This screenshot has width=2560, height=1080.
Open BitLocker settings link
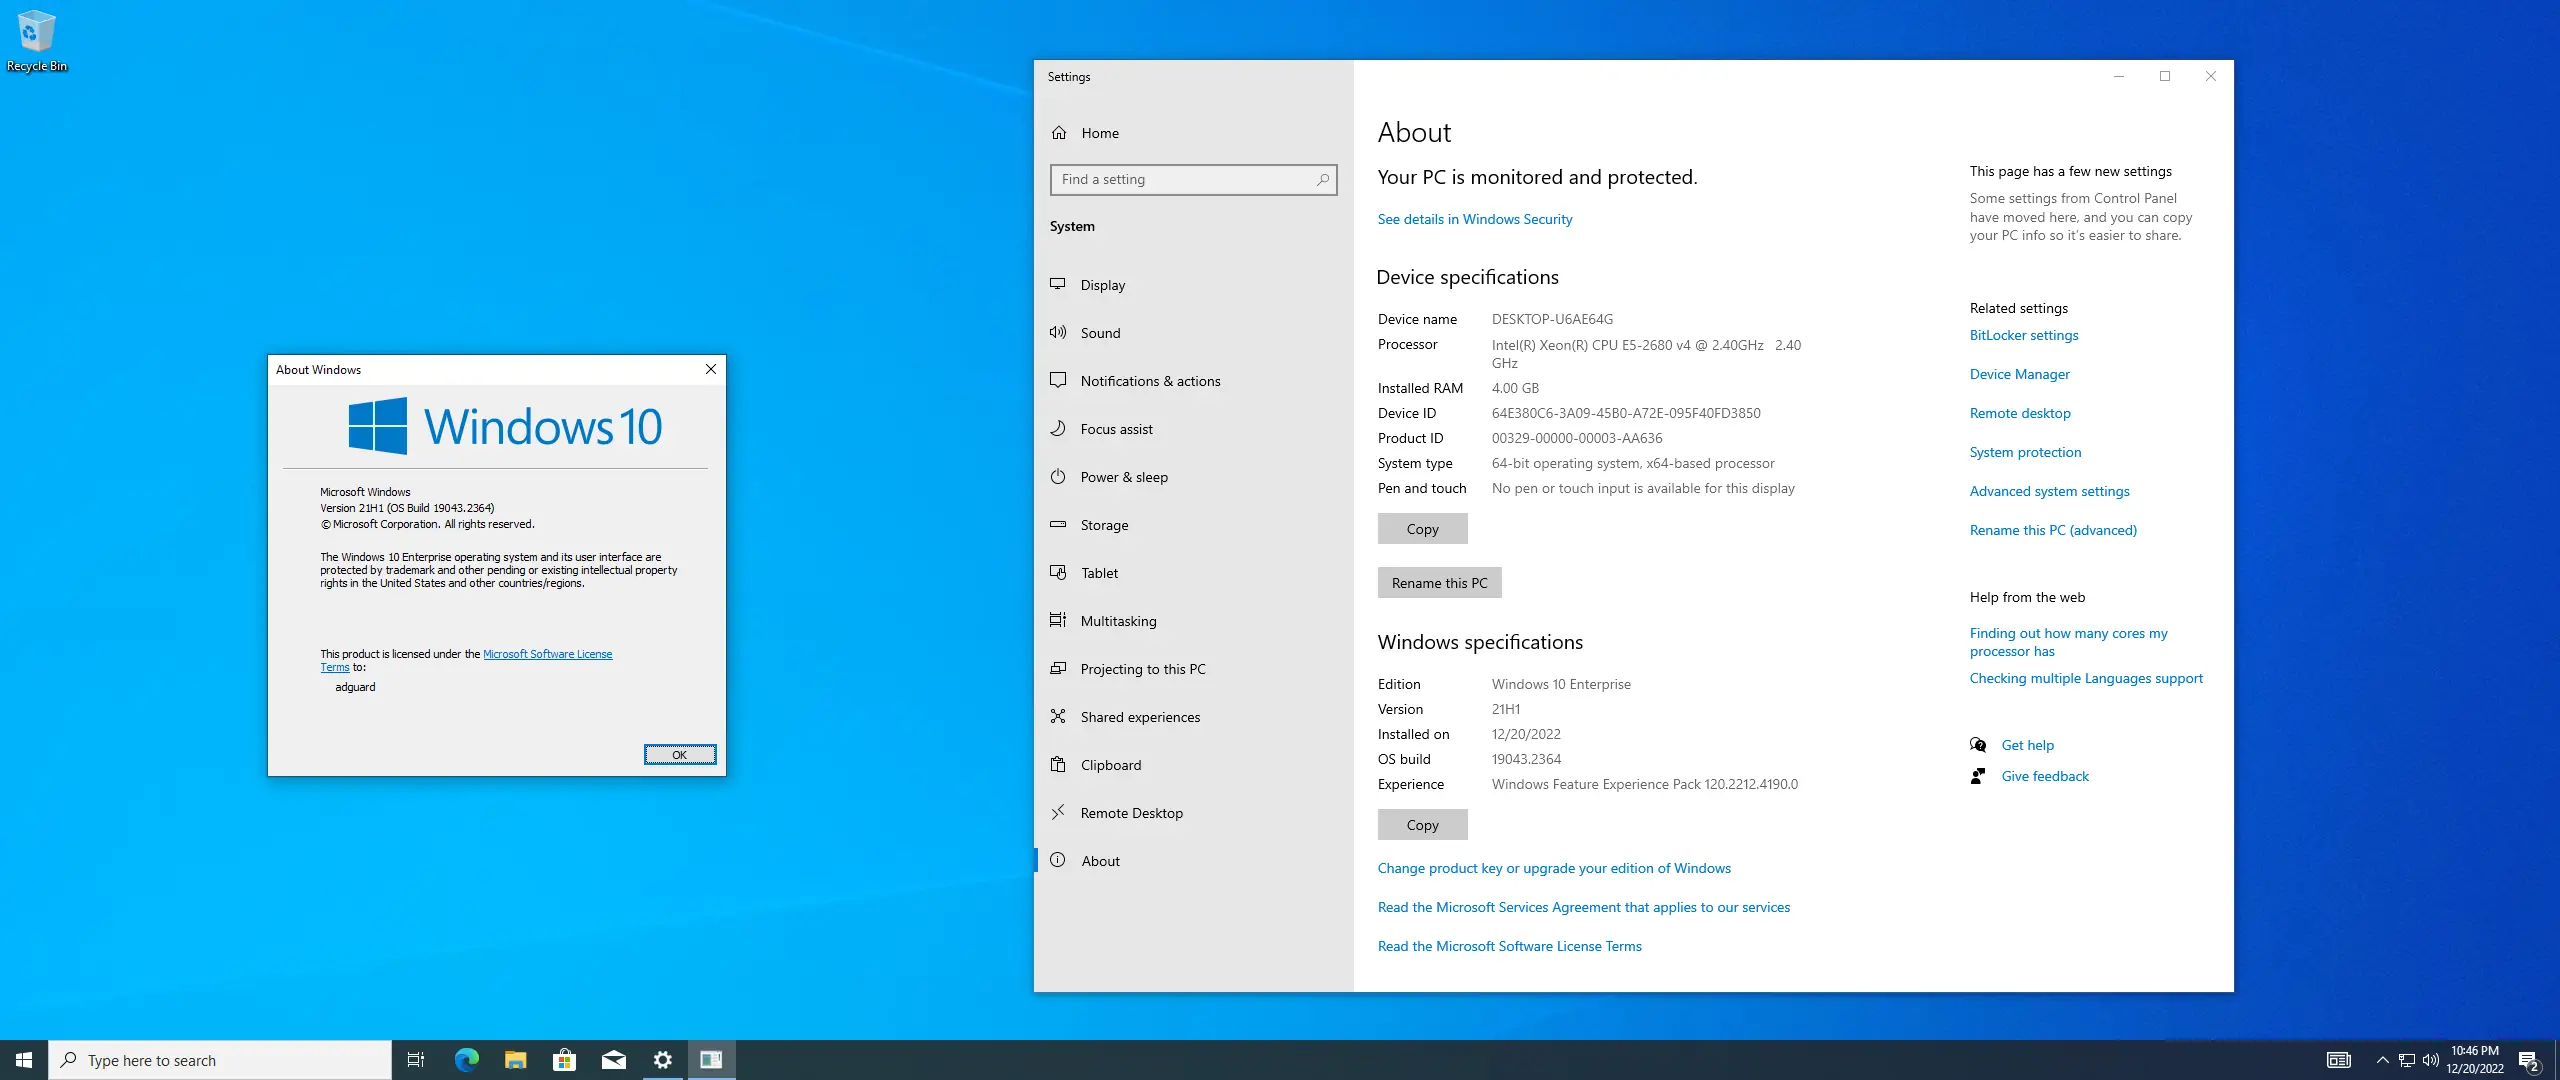pyautogui.click(x=2023, y=335)
